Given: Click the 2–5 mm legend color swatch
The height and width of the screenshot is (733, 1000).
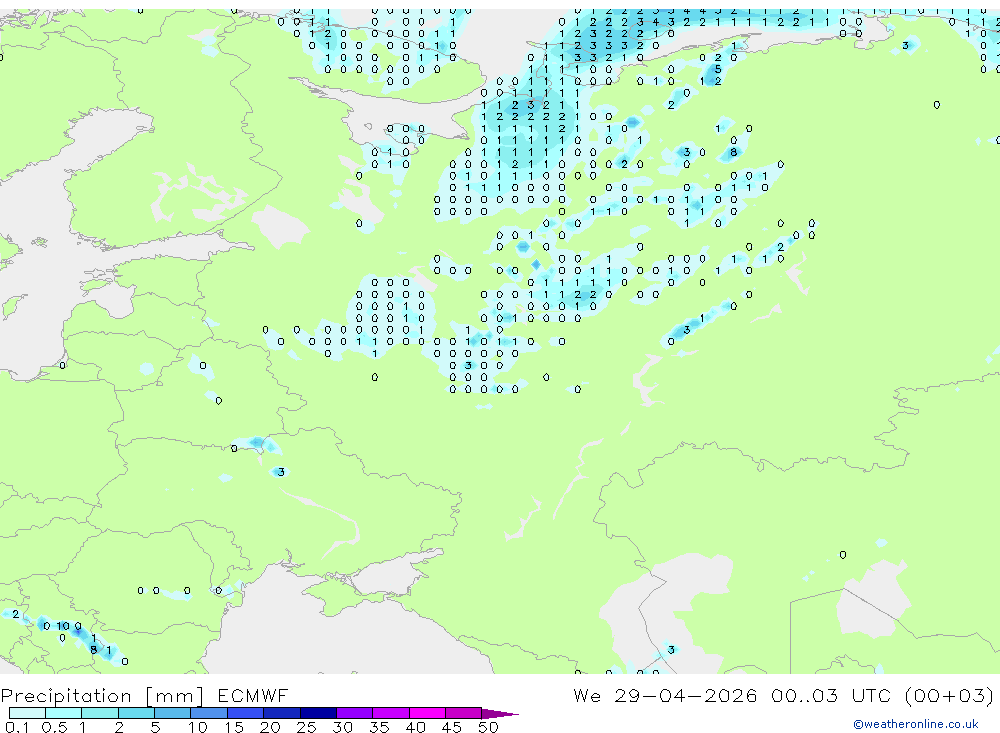Looking at the screenshot, I should 136,713.
